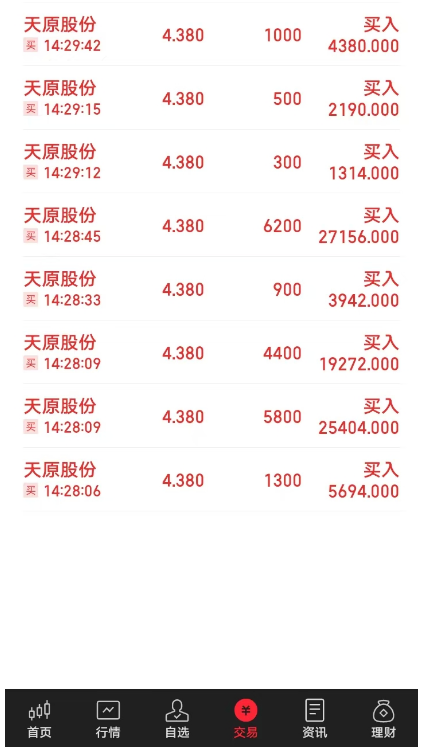The height and width of the screenshot is (747, 429).
Task: Open the trade with quantity 4400
Action: click(x=211, y=352)
